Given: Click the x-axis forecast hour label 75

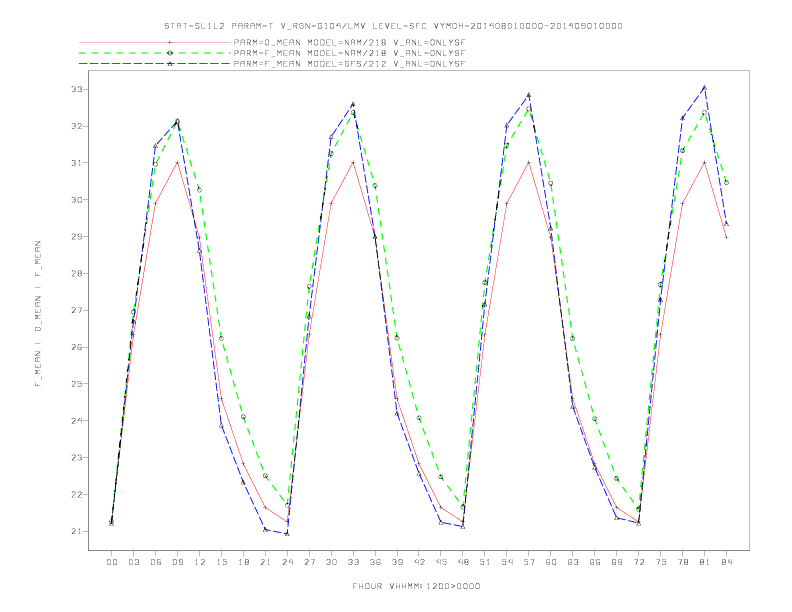Looking at the screenshot, I should point(661,562).
